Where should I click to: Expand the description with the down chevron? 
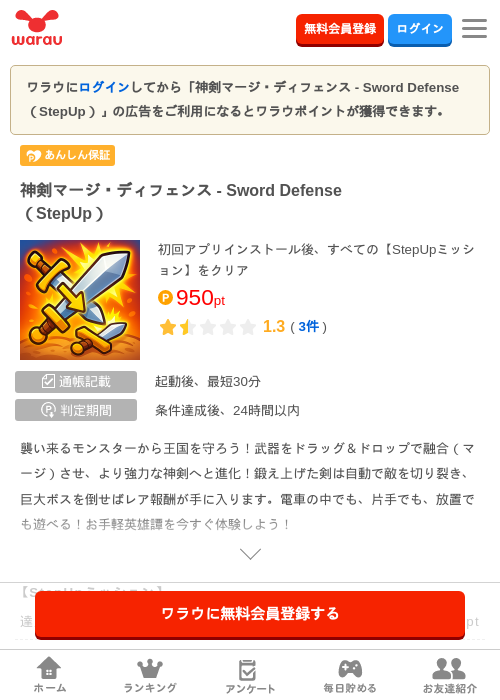click(x=250, y=554)
